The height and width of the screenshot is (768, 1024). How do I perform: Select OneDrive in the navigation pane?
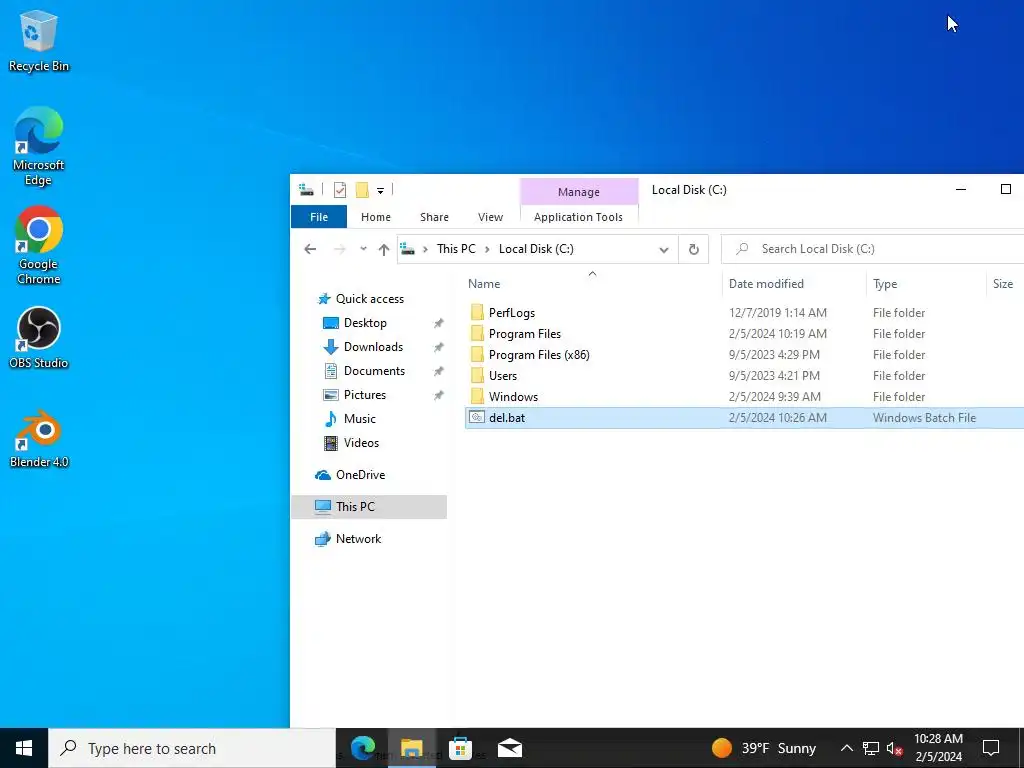pyautogui.click(x=360, y=475)
